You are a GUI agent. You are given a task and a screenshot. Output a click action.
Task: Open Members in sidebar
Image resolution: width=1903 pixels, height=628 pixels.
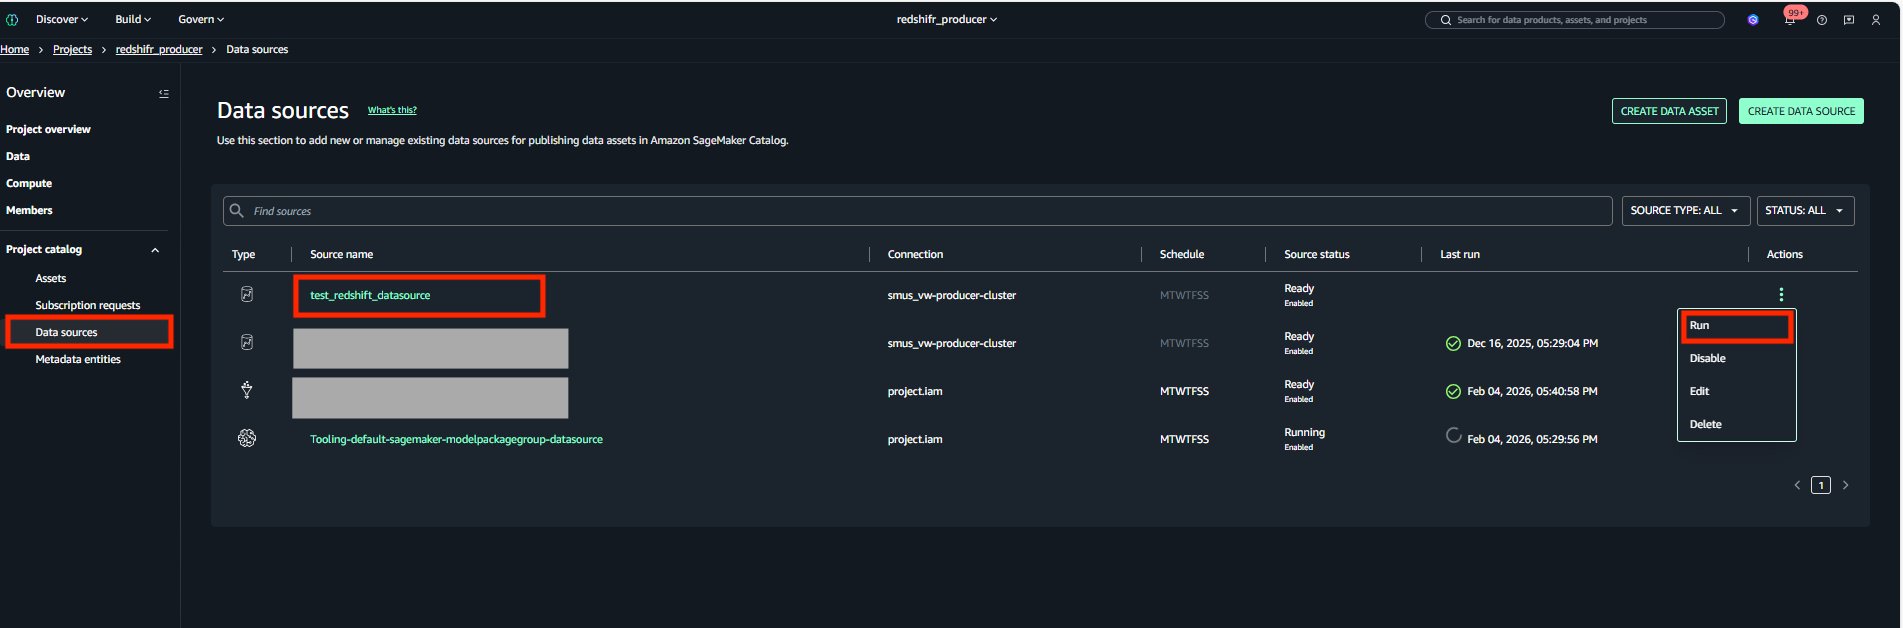[29, 210]
